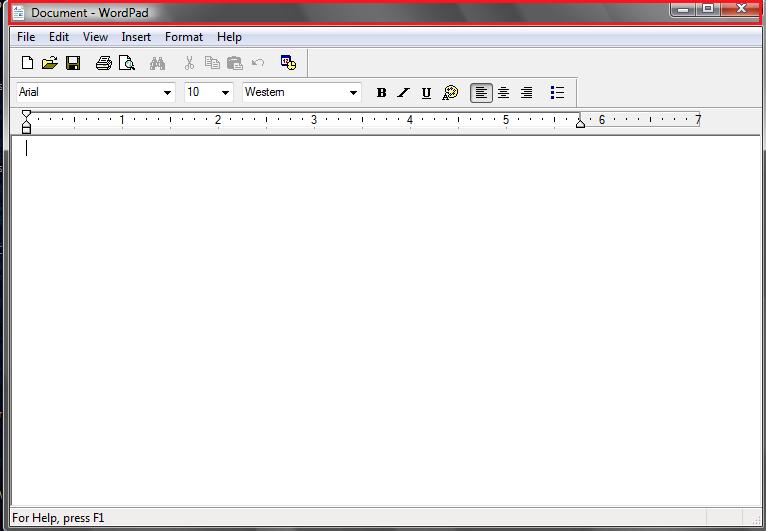Open the font color palette icon
Screen dimensions: 766x531
tap(450, 93)
